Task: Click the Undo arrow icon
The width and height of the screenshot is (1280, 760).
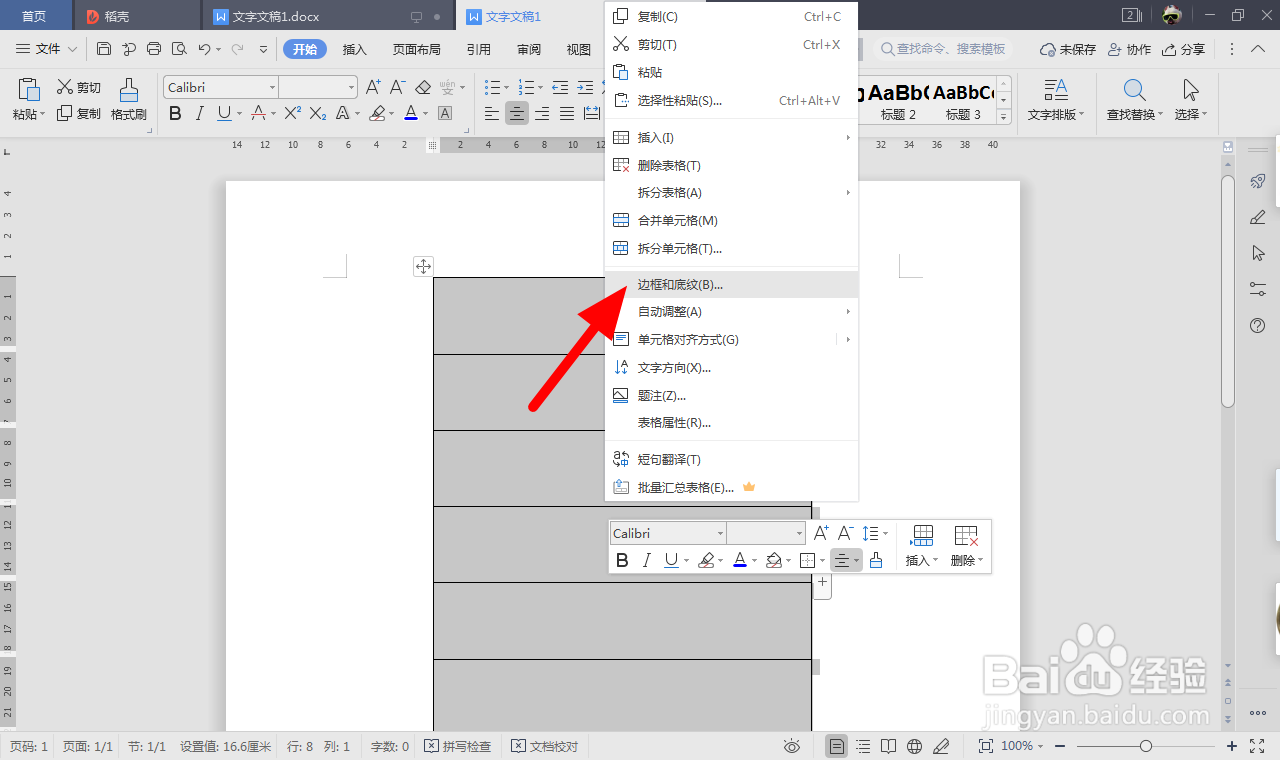Action: point(204,49)
